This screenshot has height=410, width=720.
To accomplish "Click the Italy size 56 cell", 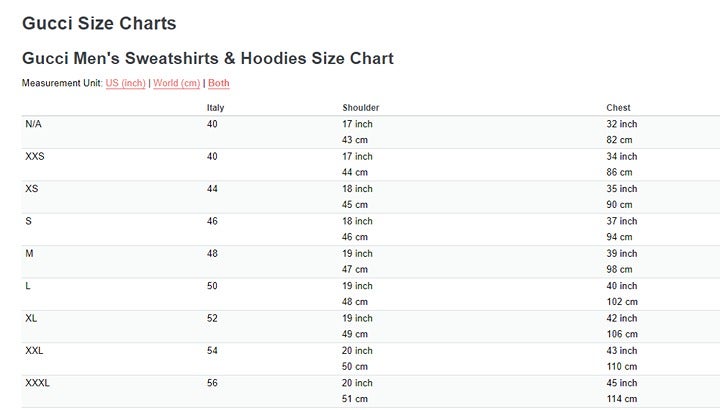I will point(212,383).
